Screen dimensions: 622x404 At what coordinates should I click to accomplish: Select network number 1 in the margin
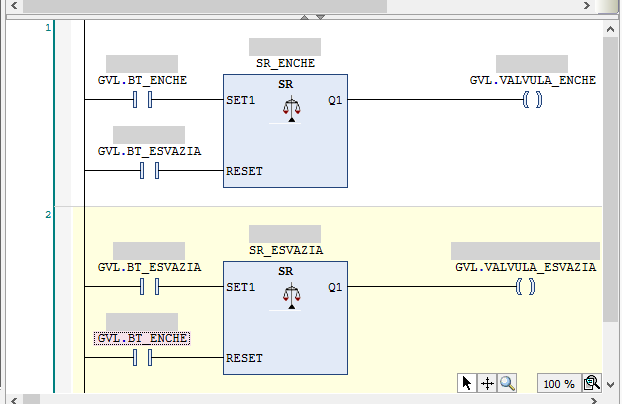click(x=48, y=28)
